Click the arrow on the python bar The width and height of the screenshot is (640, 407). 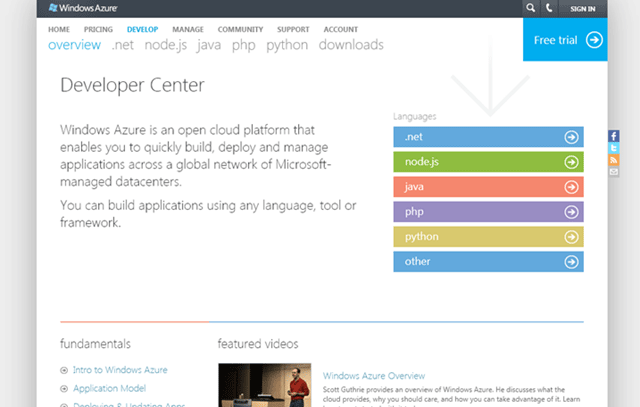pyautogui.click(x=571, y=237)
